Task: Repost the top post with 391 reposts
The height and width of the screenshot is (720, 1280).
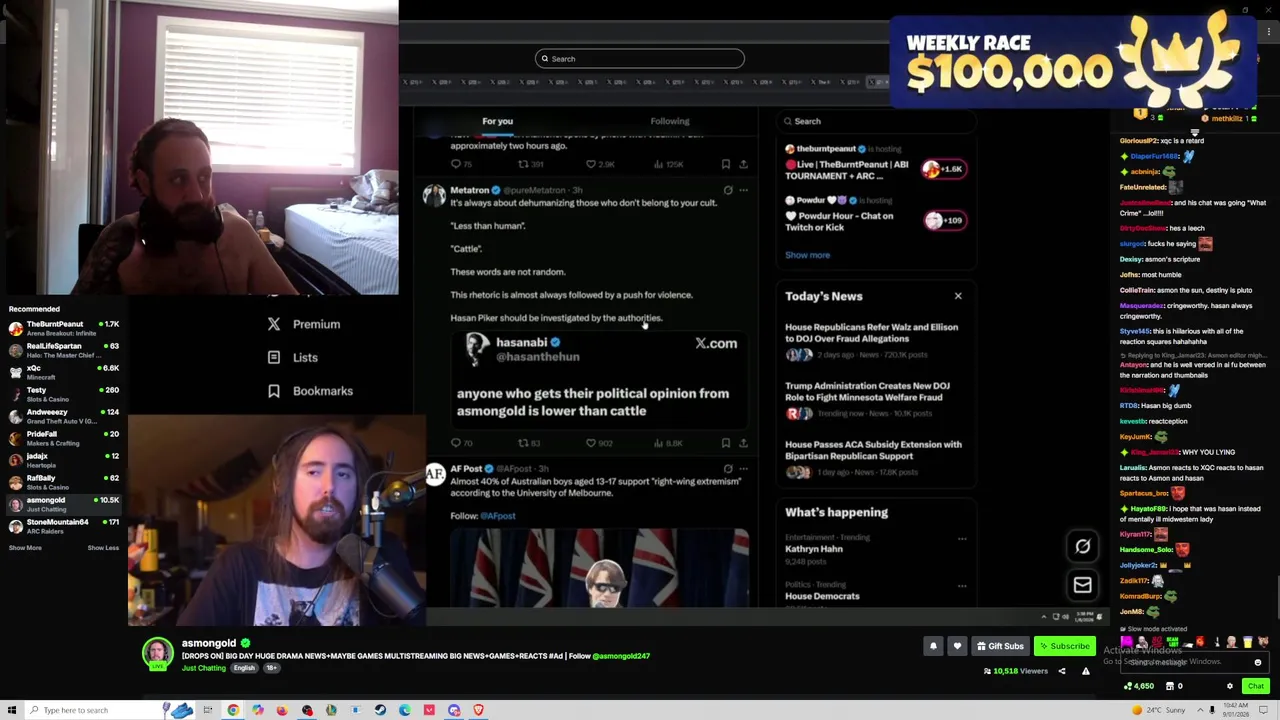Action: [522, 164]
